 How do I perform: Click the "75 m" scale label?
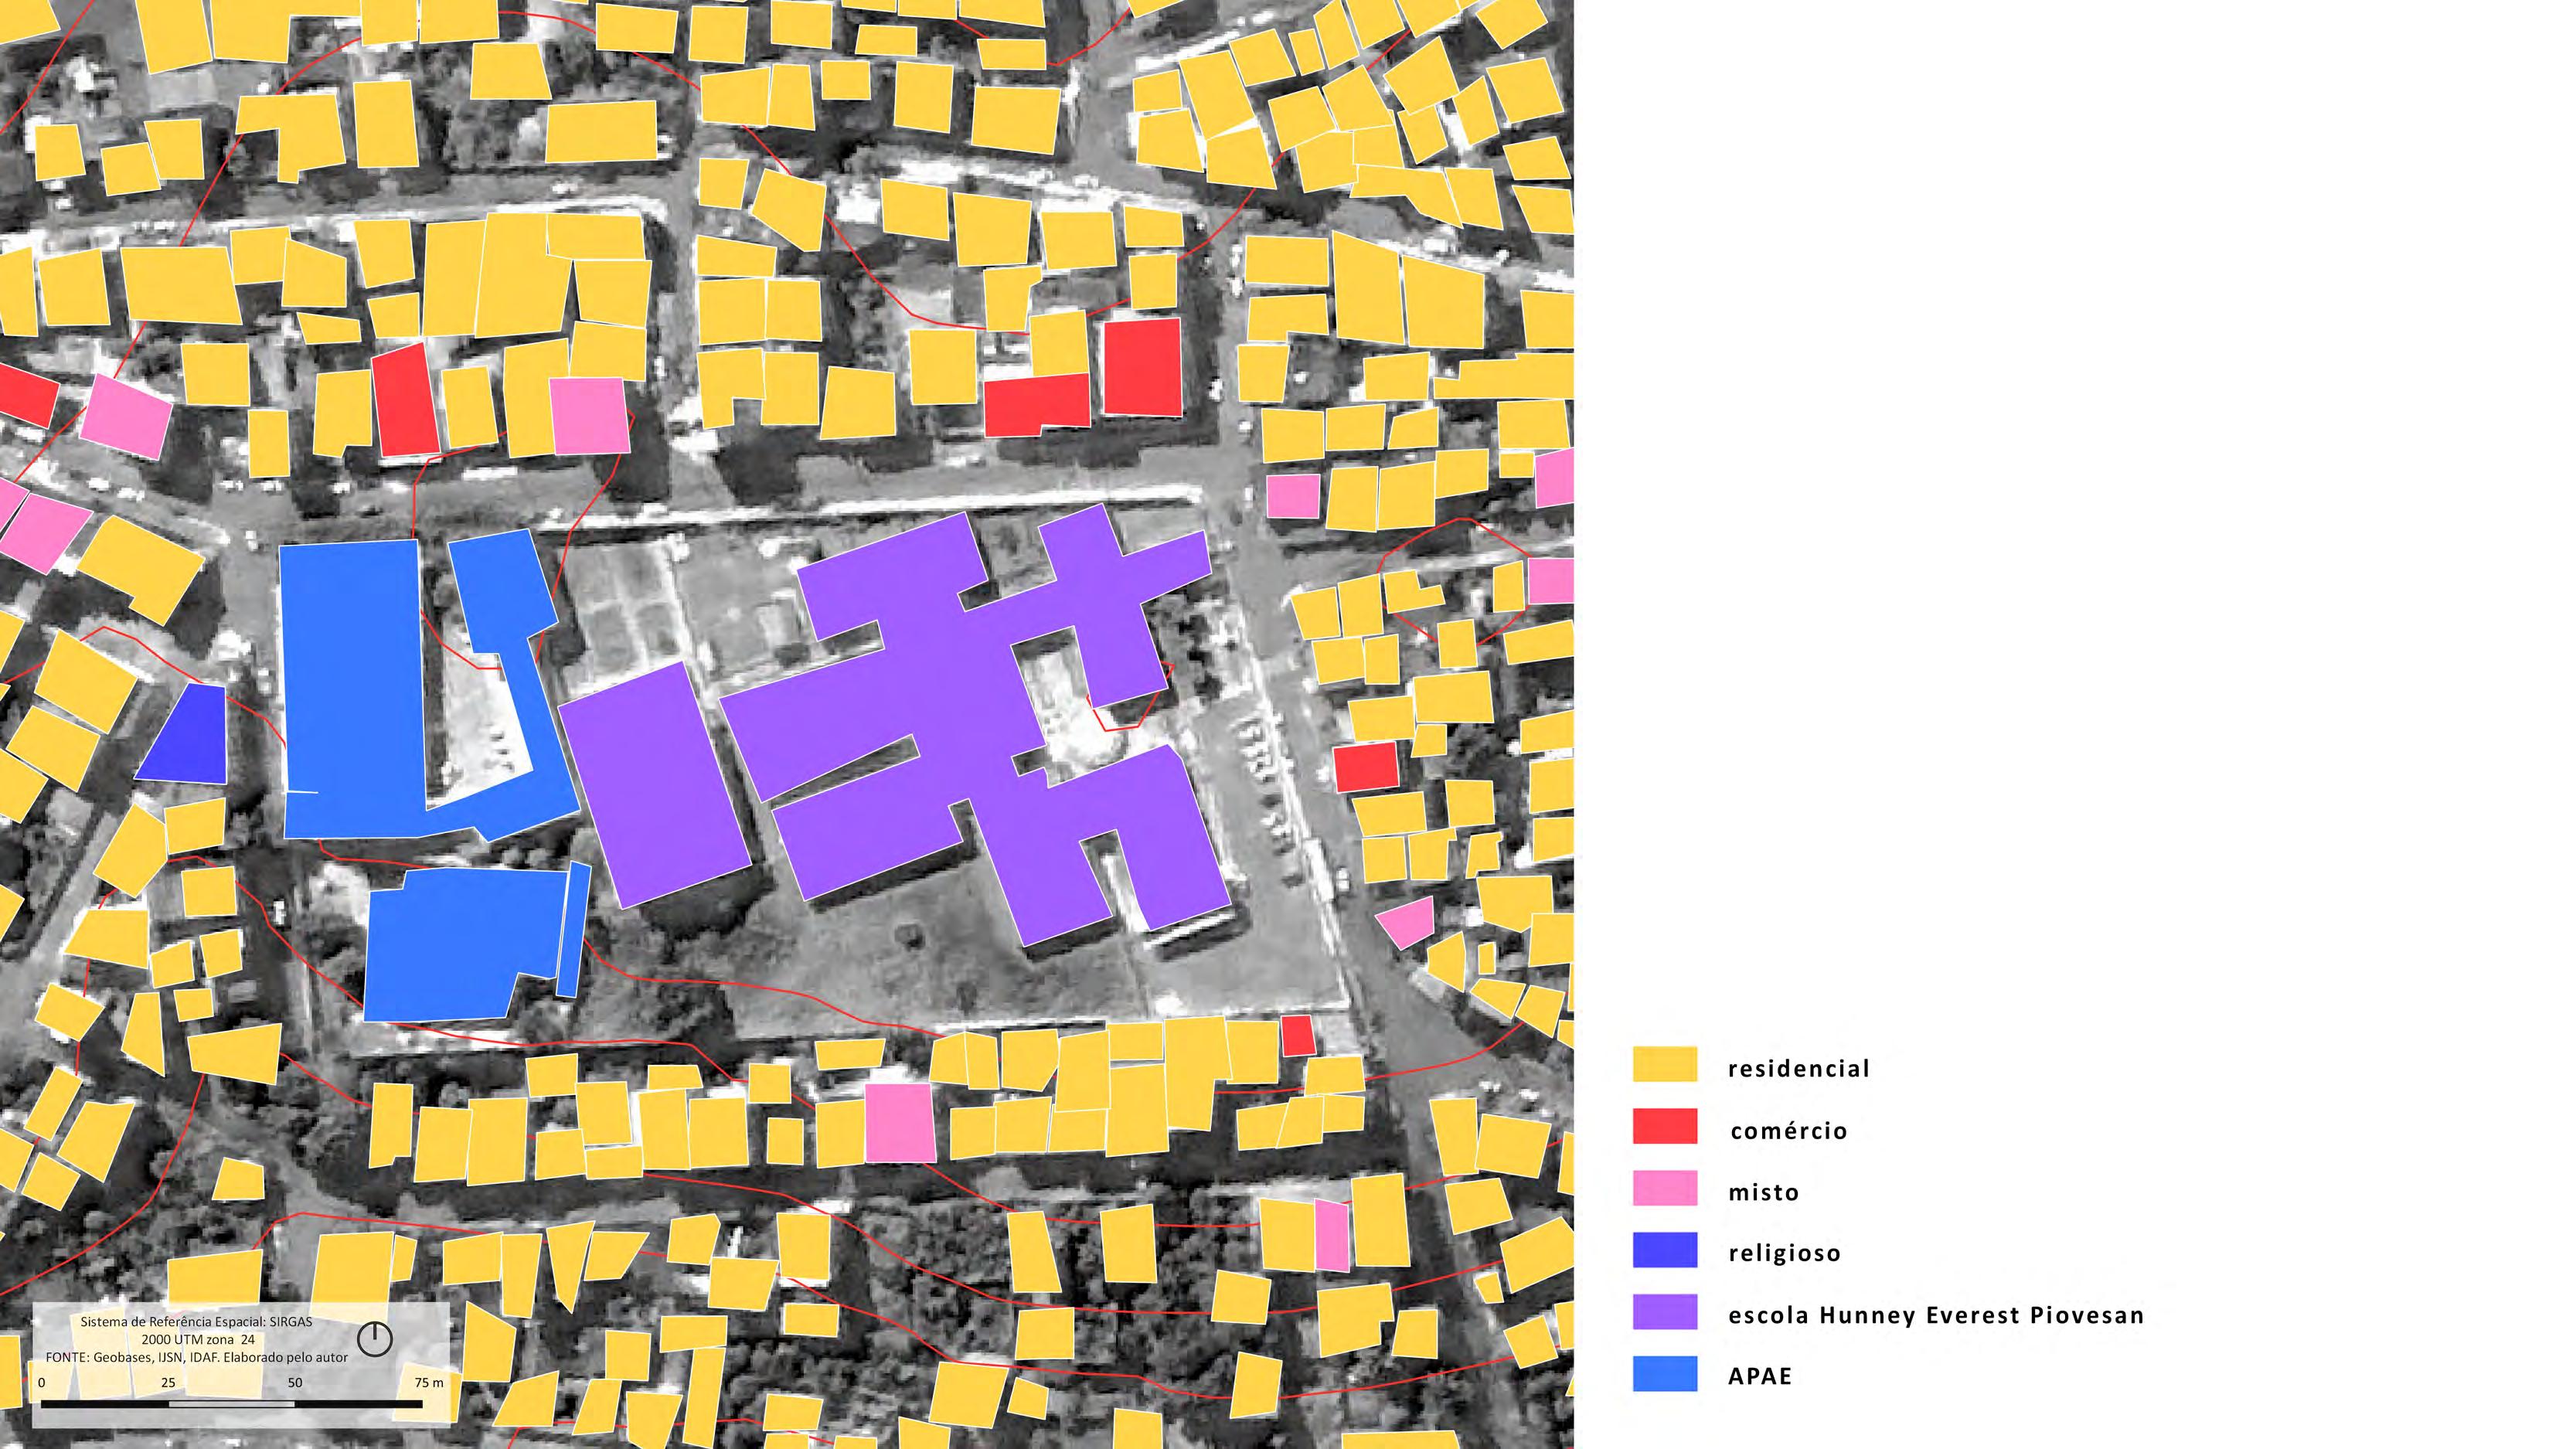pyautogui.click(x=428, y=1382)
